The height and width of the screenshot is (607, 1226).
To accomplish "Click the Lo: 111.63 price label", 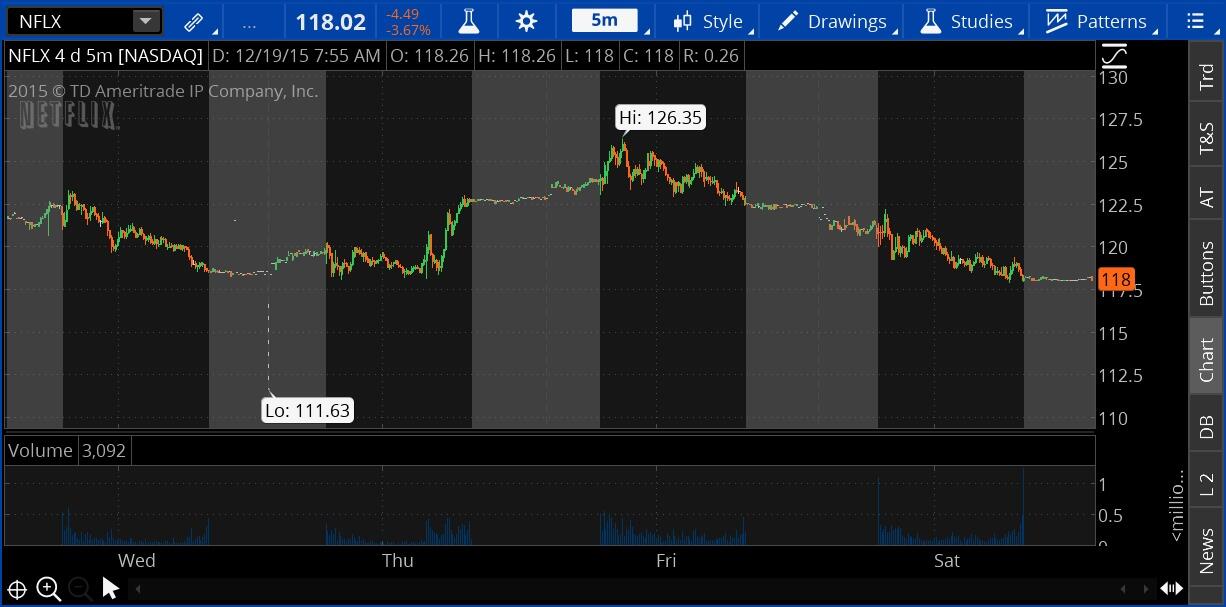I will (307, 410).
